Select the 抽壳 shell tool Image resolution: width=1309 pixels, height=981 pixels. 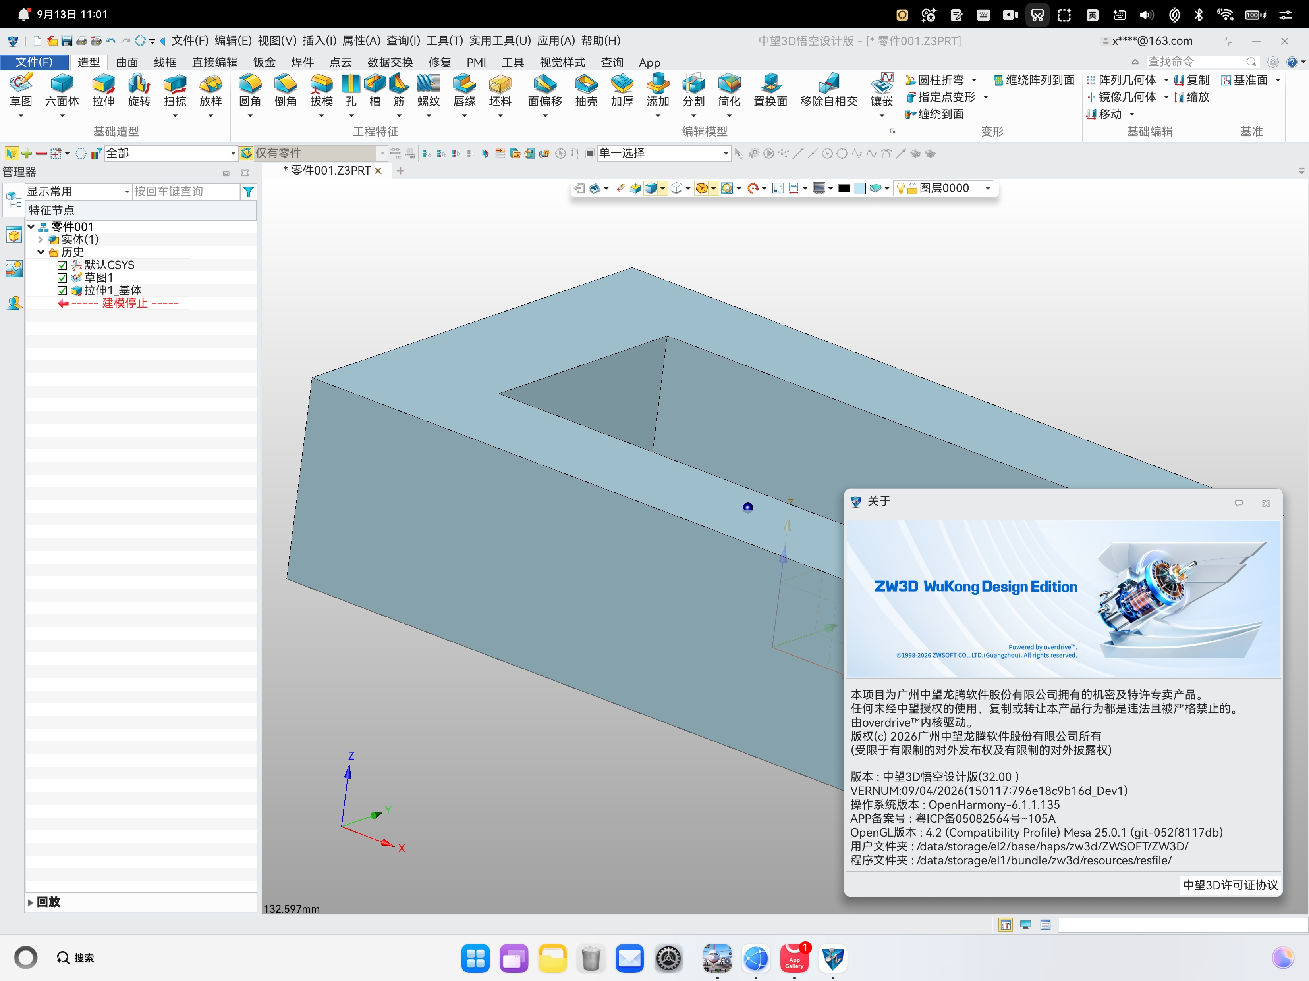click(x=586, y=90)
